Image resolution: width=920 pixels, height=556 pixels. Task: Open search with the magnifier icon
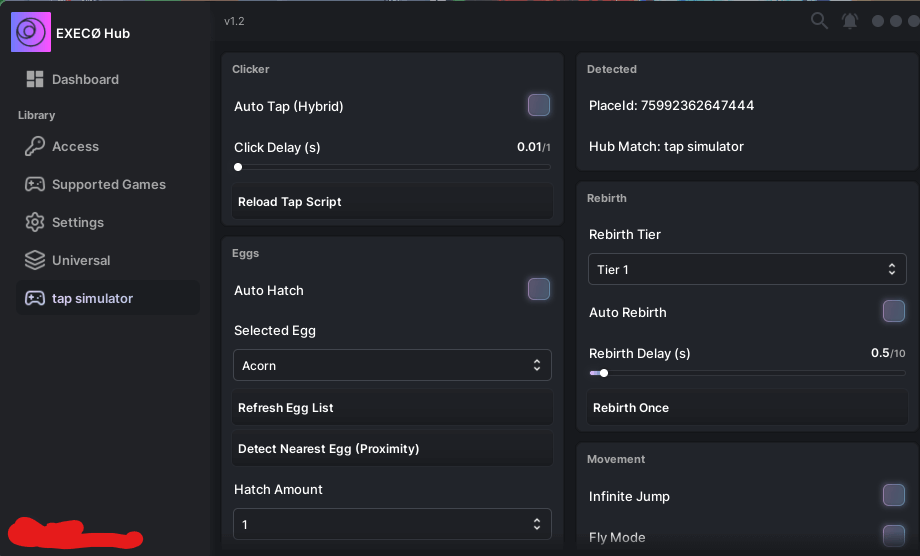click(819, 21)
